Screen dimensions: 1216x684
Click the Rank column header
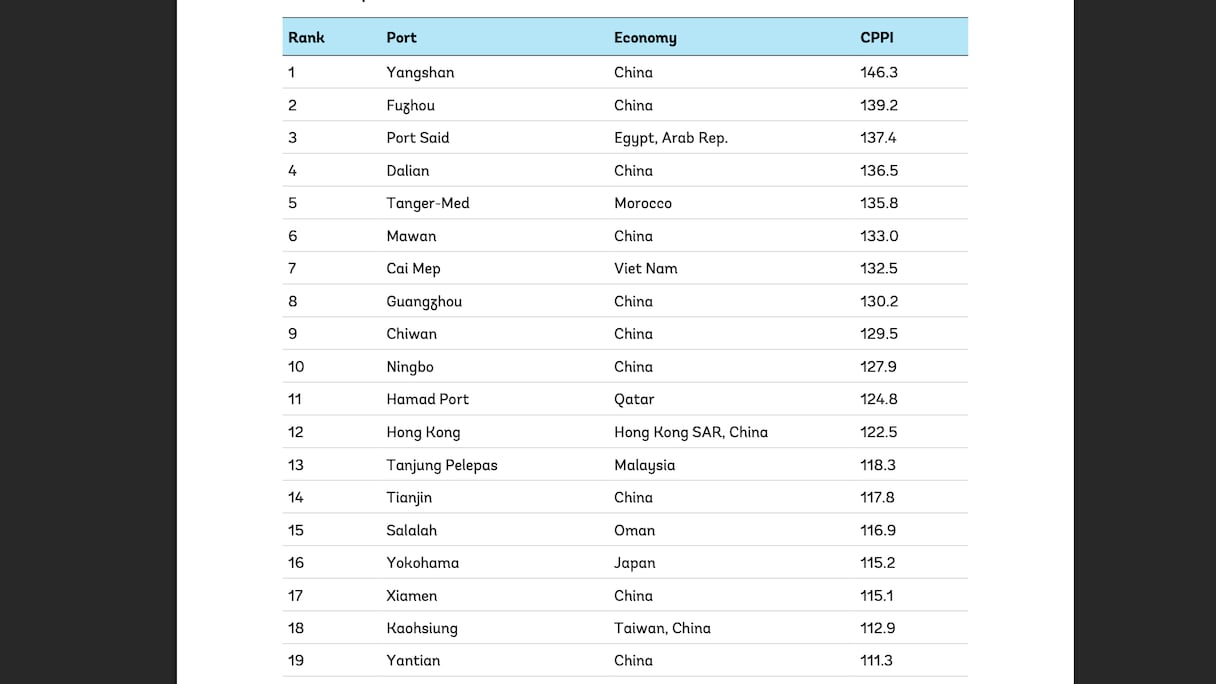tap(306, 38)
